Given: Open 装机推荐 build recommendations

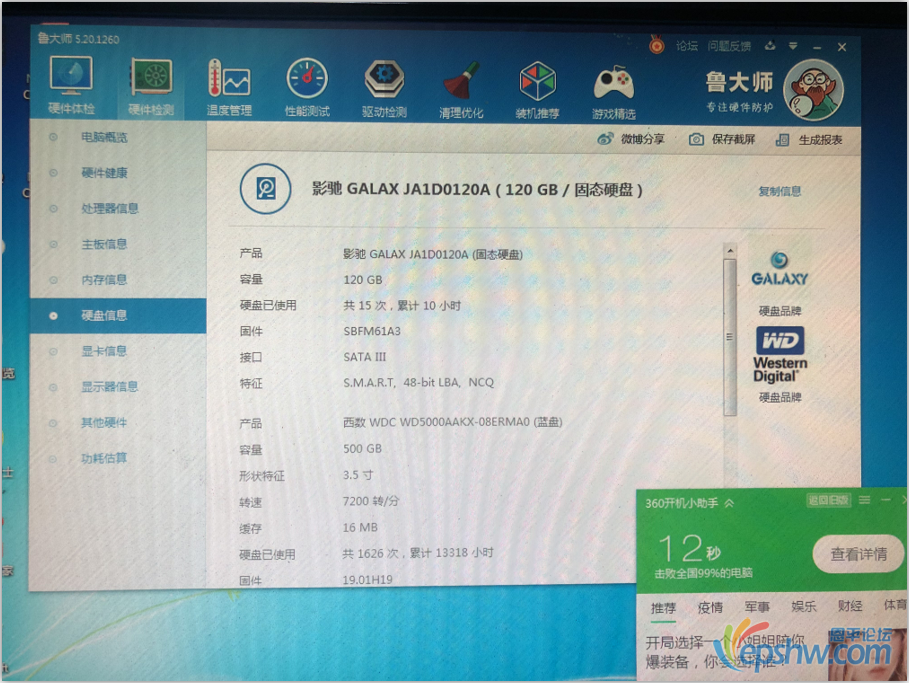Looking at the screenshot, I should click(537, 89).
